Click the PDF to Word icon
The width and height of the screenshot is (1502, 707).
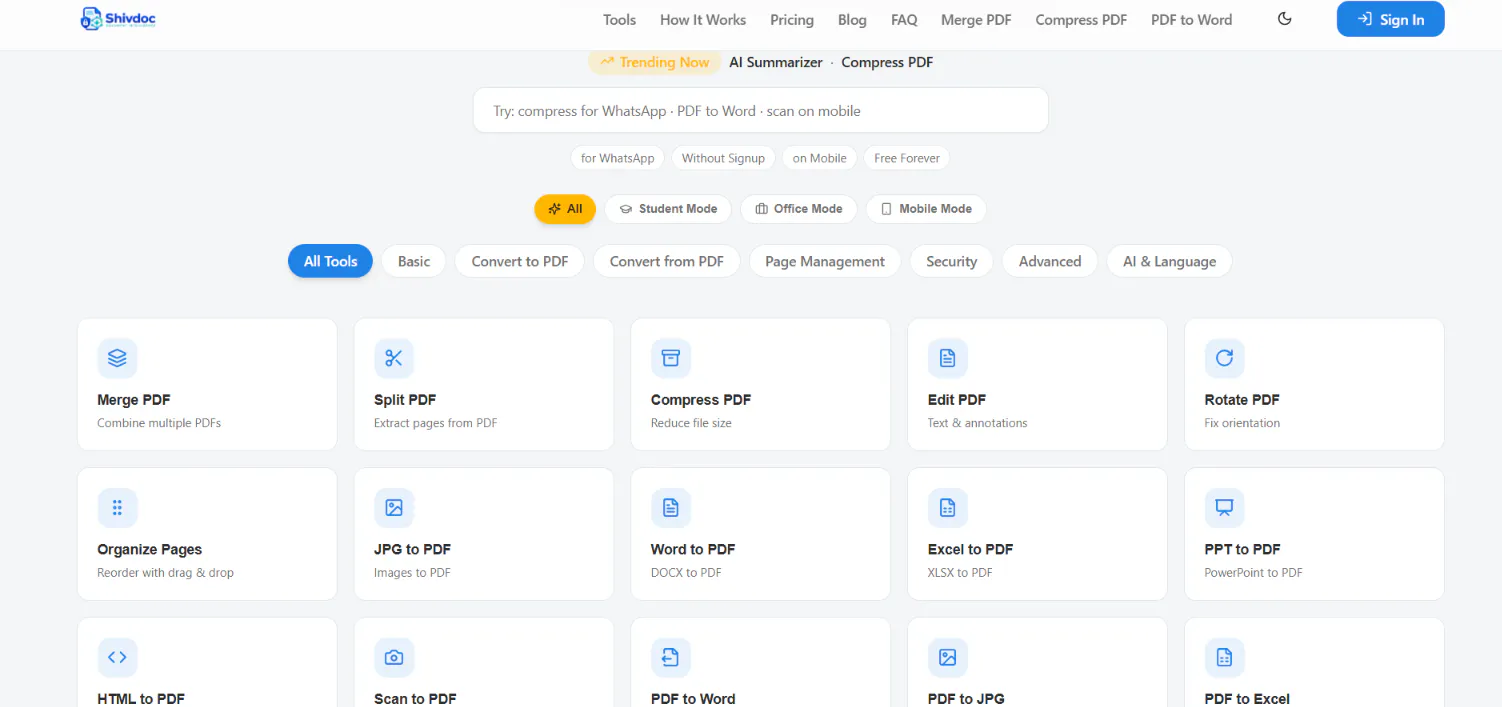[x=671, y=657]
